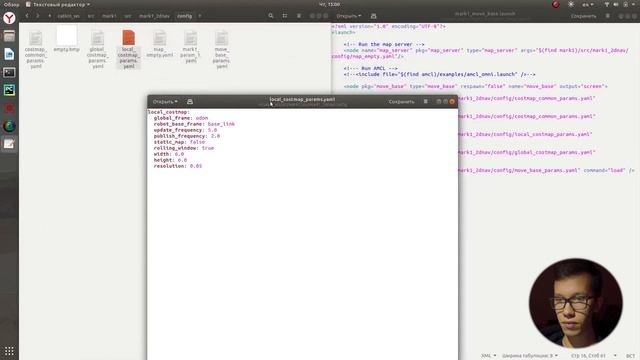The width and height of the screenshot is (640, 360).
Task: Place cursor on 'publish_frequency: 2.0' line
Action: pos(187,136)
